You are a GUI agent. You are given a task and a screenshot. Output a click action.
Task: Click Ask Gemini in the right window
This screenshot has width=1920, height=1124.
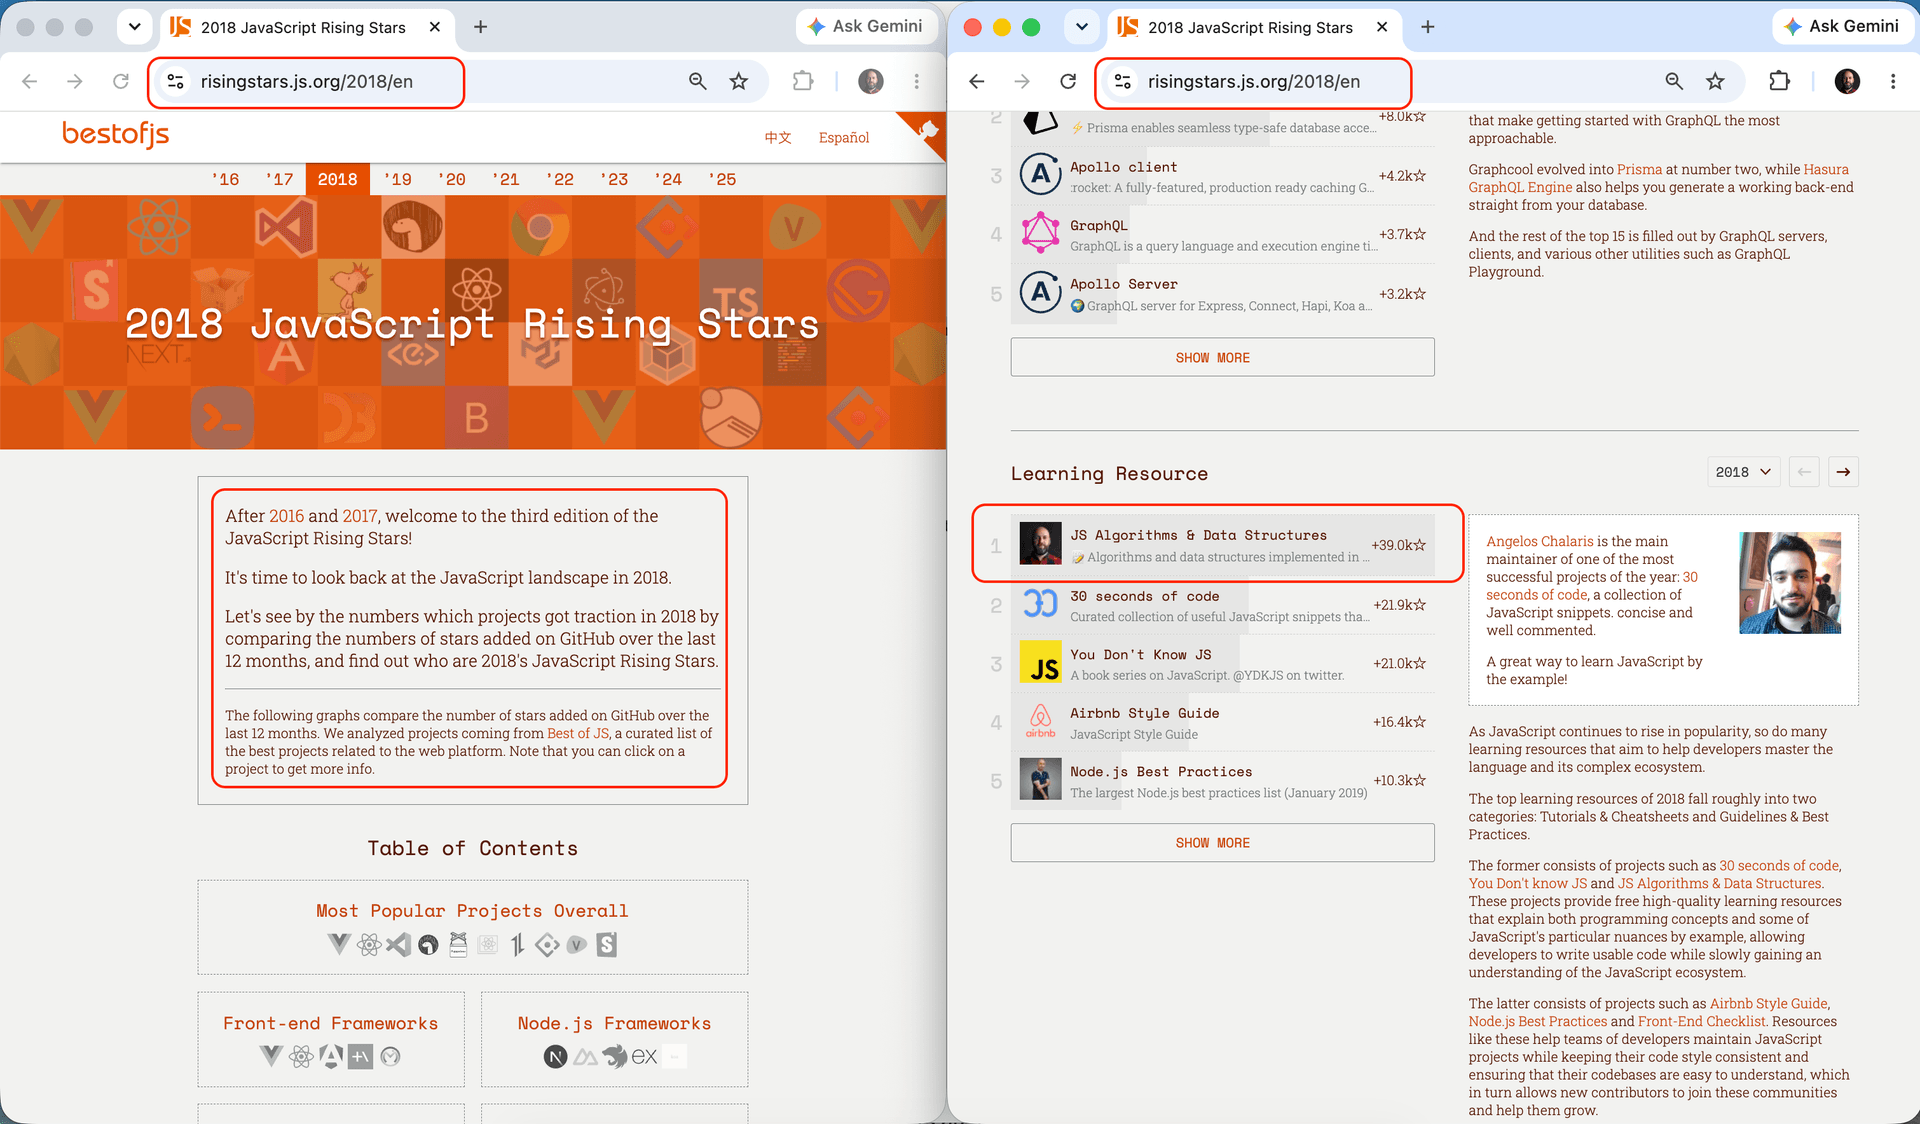pyautogui.click(x=1842, y=26)
